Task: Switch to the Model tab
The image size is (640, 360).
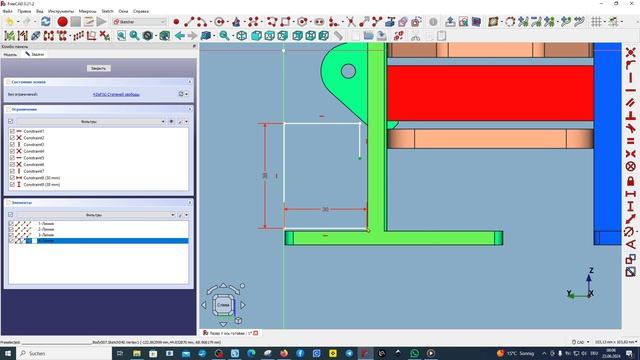Action: coord(10,54)
